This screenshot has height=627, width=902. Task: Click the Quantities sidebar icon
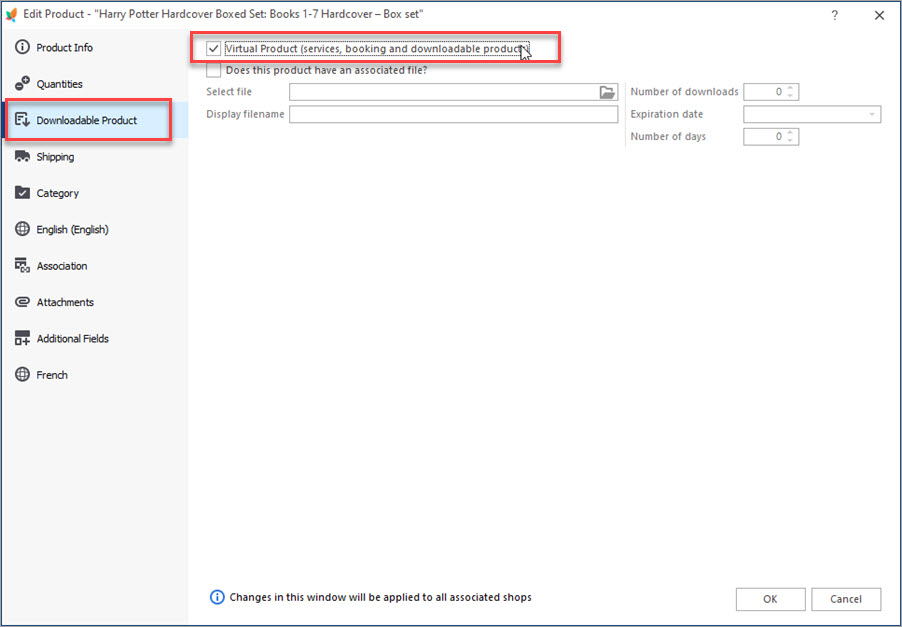click(x=22, y=83)
